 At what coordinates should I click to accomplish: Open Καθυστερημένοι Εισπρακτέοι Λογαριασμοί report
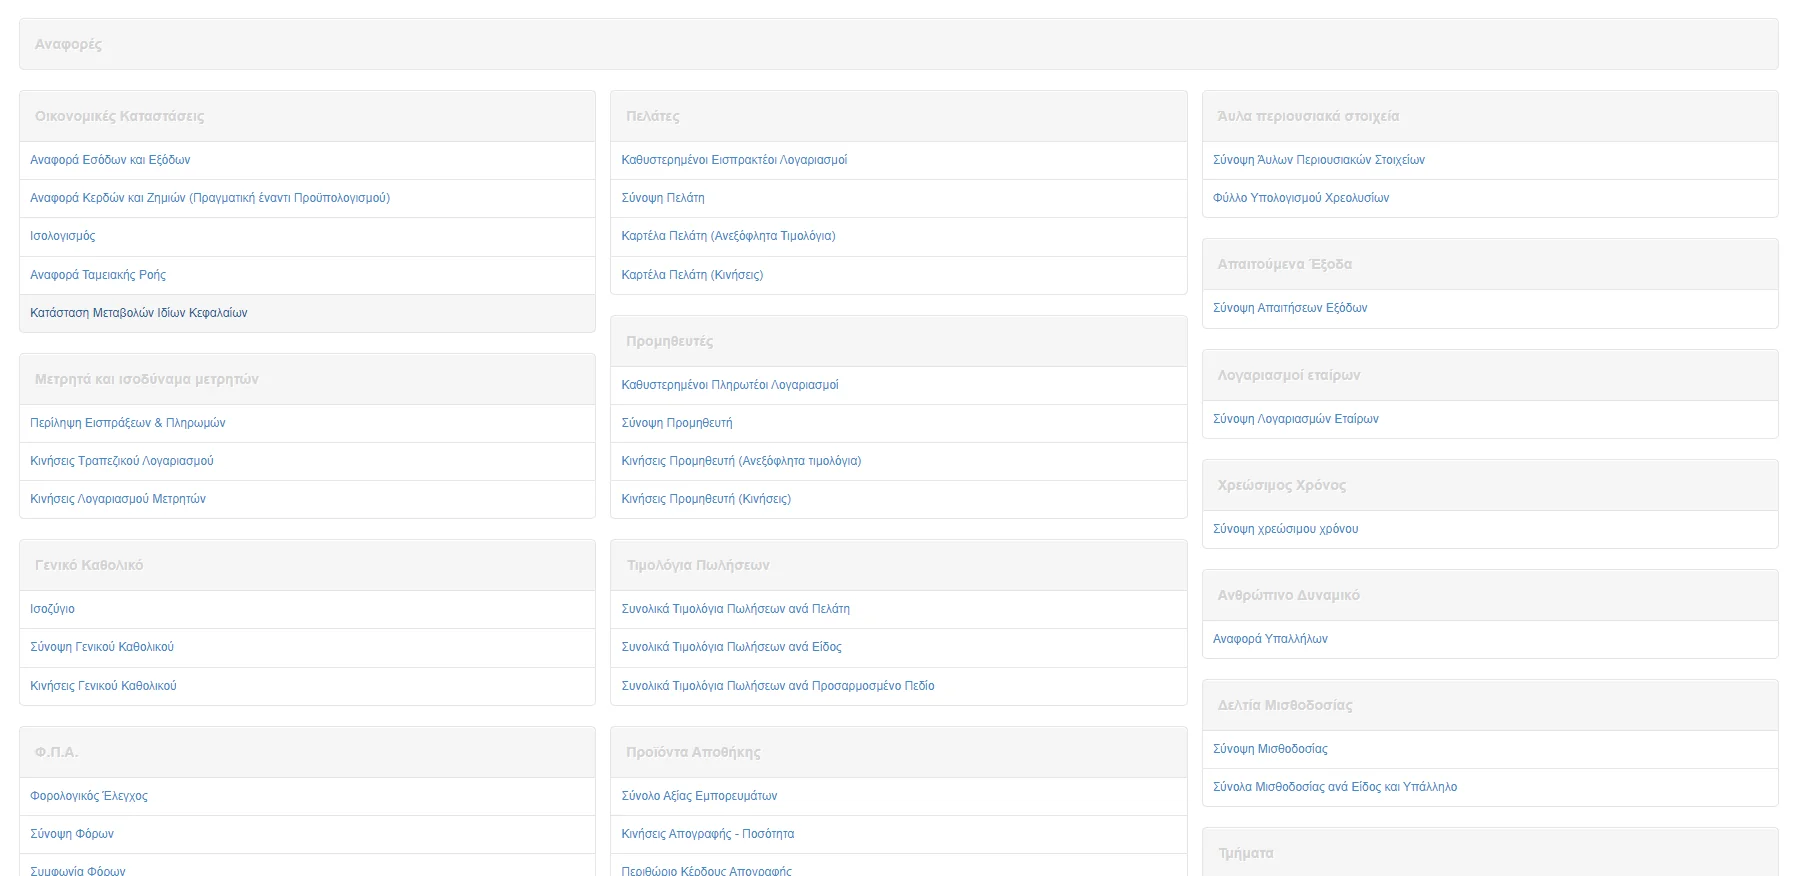point(734,160)
